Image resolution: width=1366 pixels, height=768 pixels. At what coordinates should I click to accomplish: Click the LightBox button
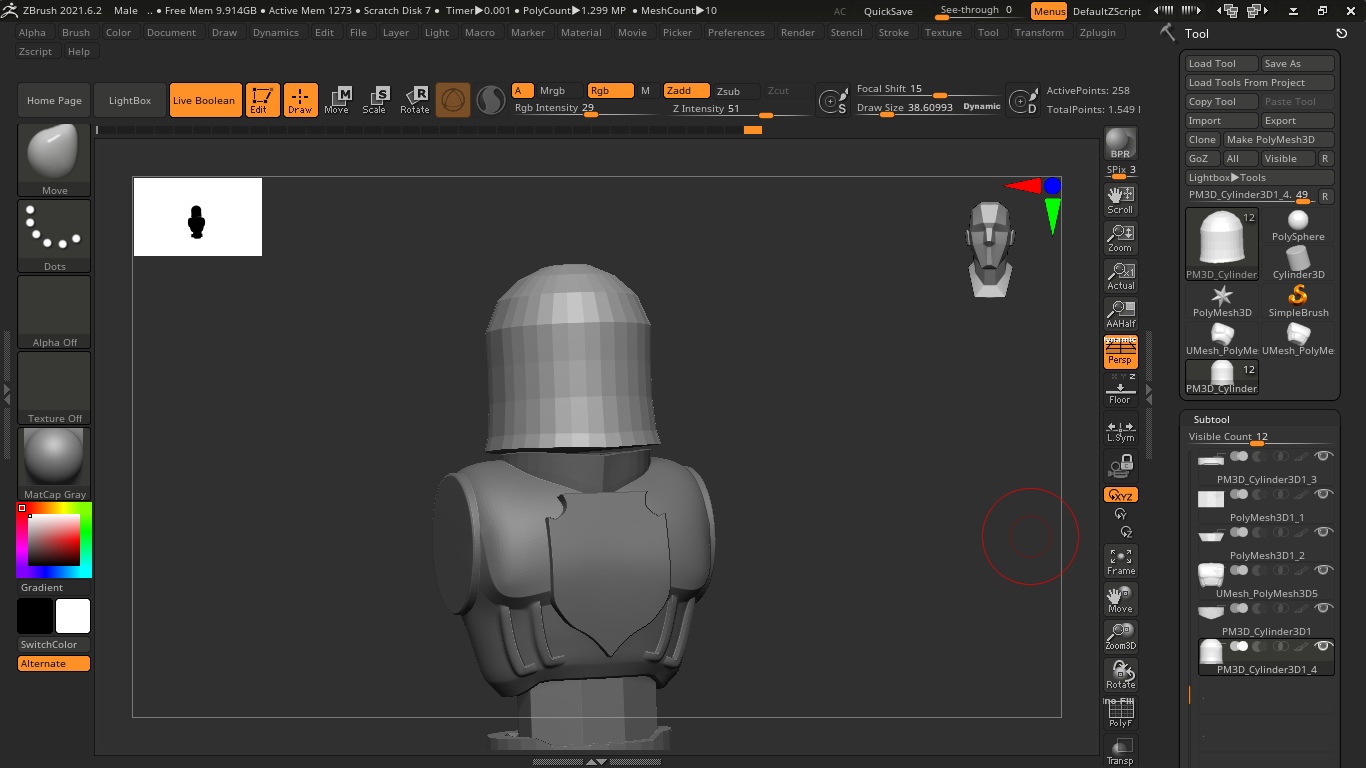(x=130, y=100)
